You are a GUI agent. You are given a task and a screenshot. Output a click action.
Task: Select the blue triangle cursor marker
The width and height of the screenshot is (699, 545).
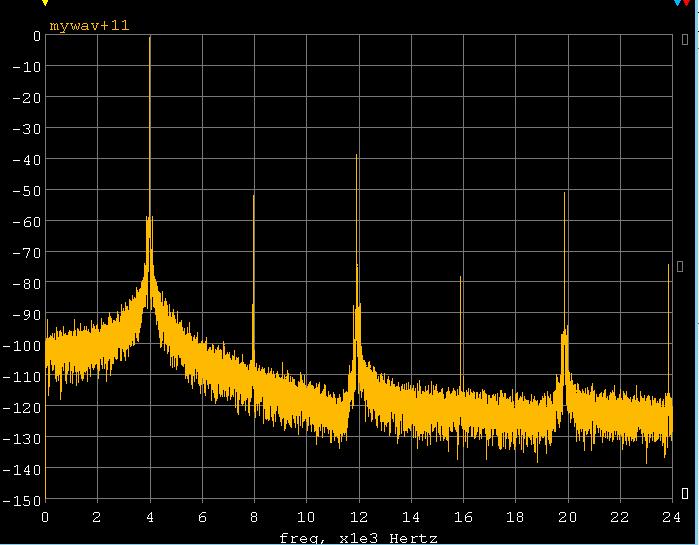678,2
